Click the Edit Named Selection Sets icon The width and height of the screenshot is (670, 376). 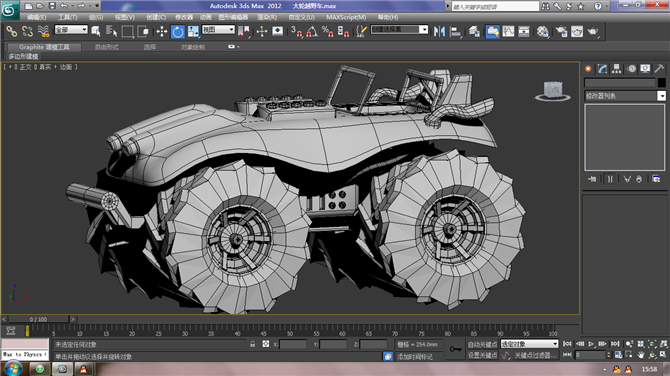click(x=361, y=31)
